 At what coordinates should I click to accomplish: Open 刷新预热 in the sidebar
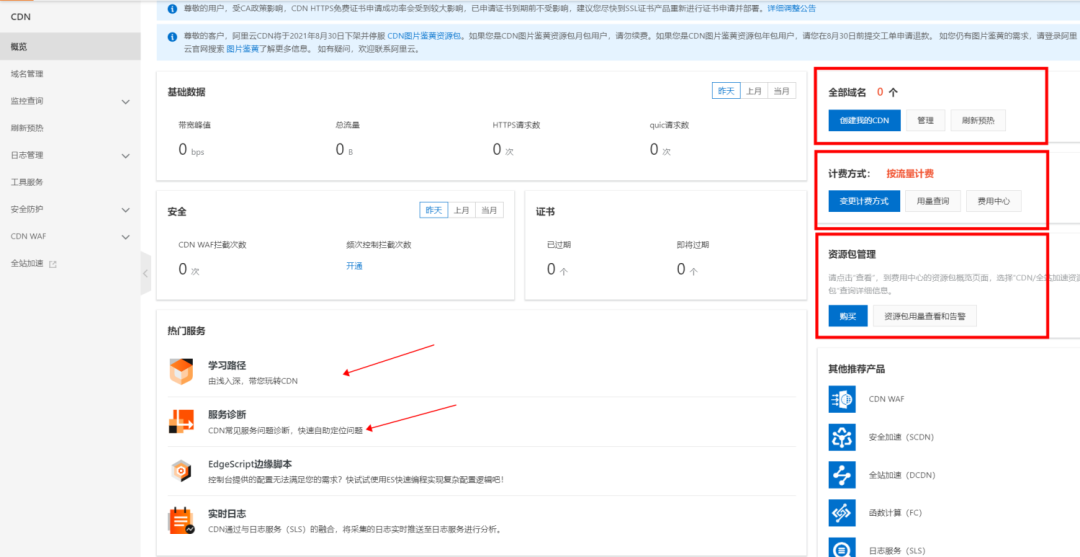70,128
